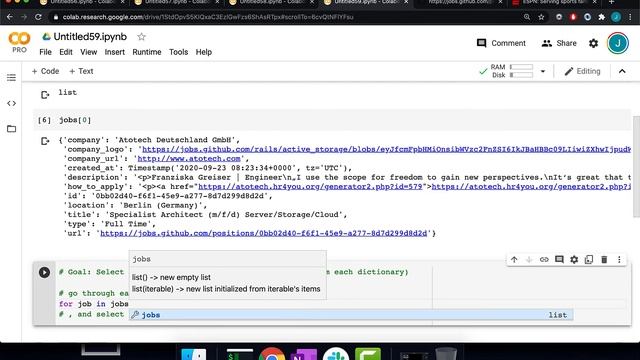Open the company_url atotech.com link
Viewport: 640px width, 360px height.
coord(189,159)
